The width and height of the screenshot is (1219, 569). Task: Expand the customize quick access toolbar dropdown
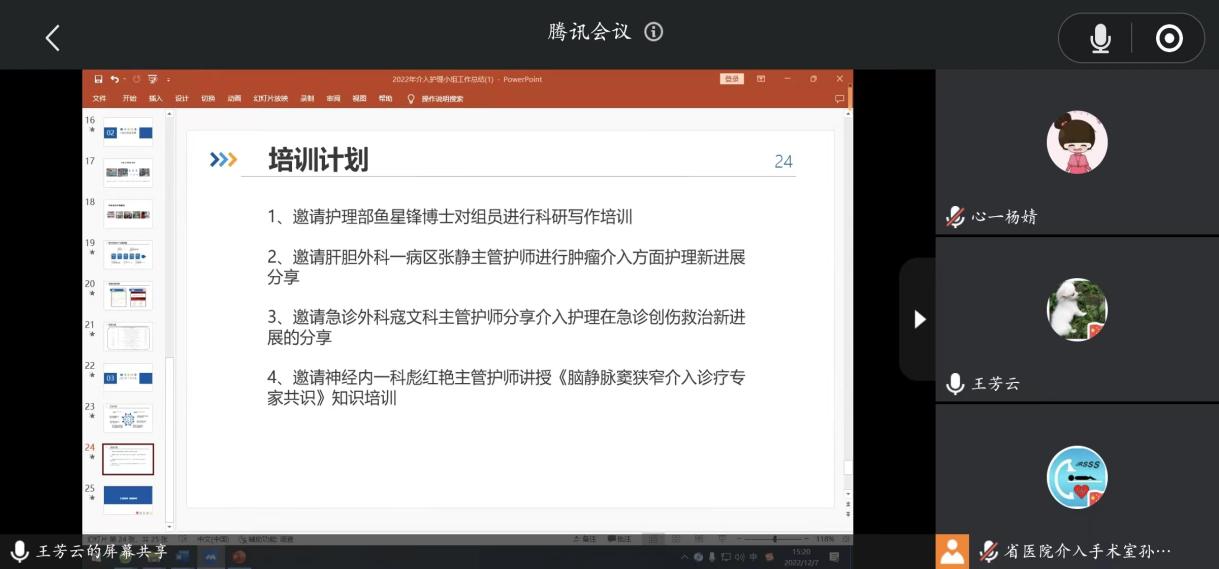pos(168,79)
